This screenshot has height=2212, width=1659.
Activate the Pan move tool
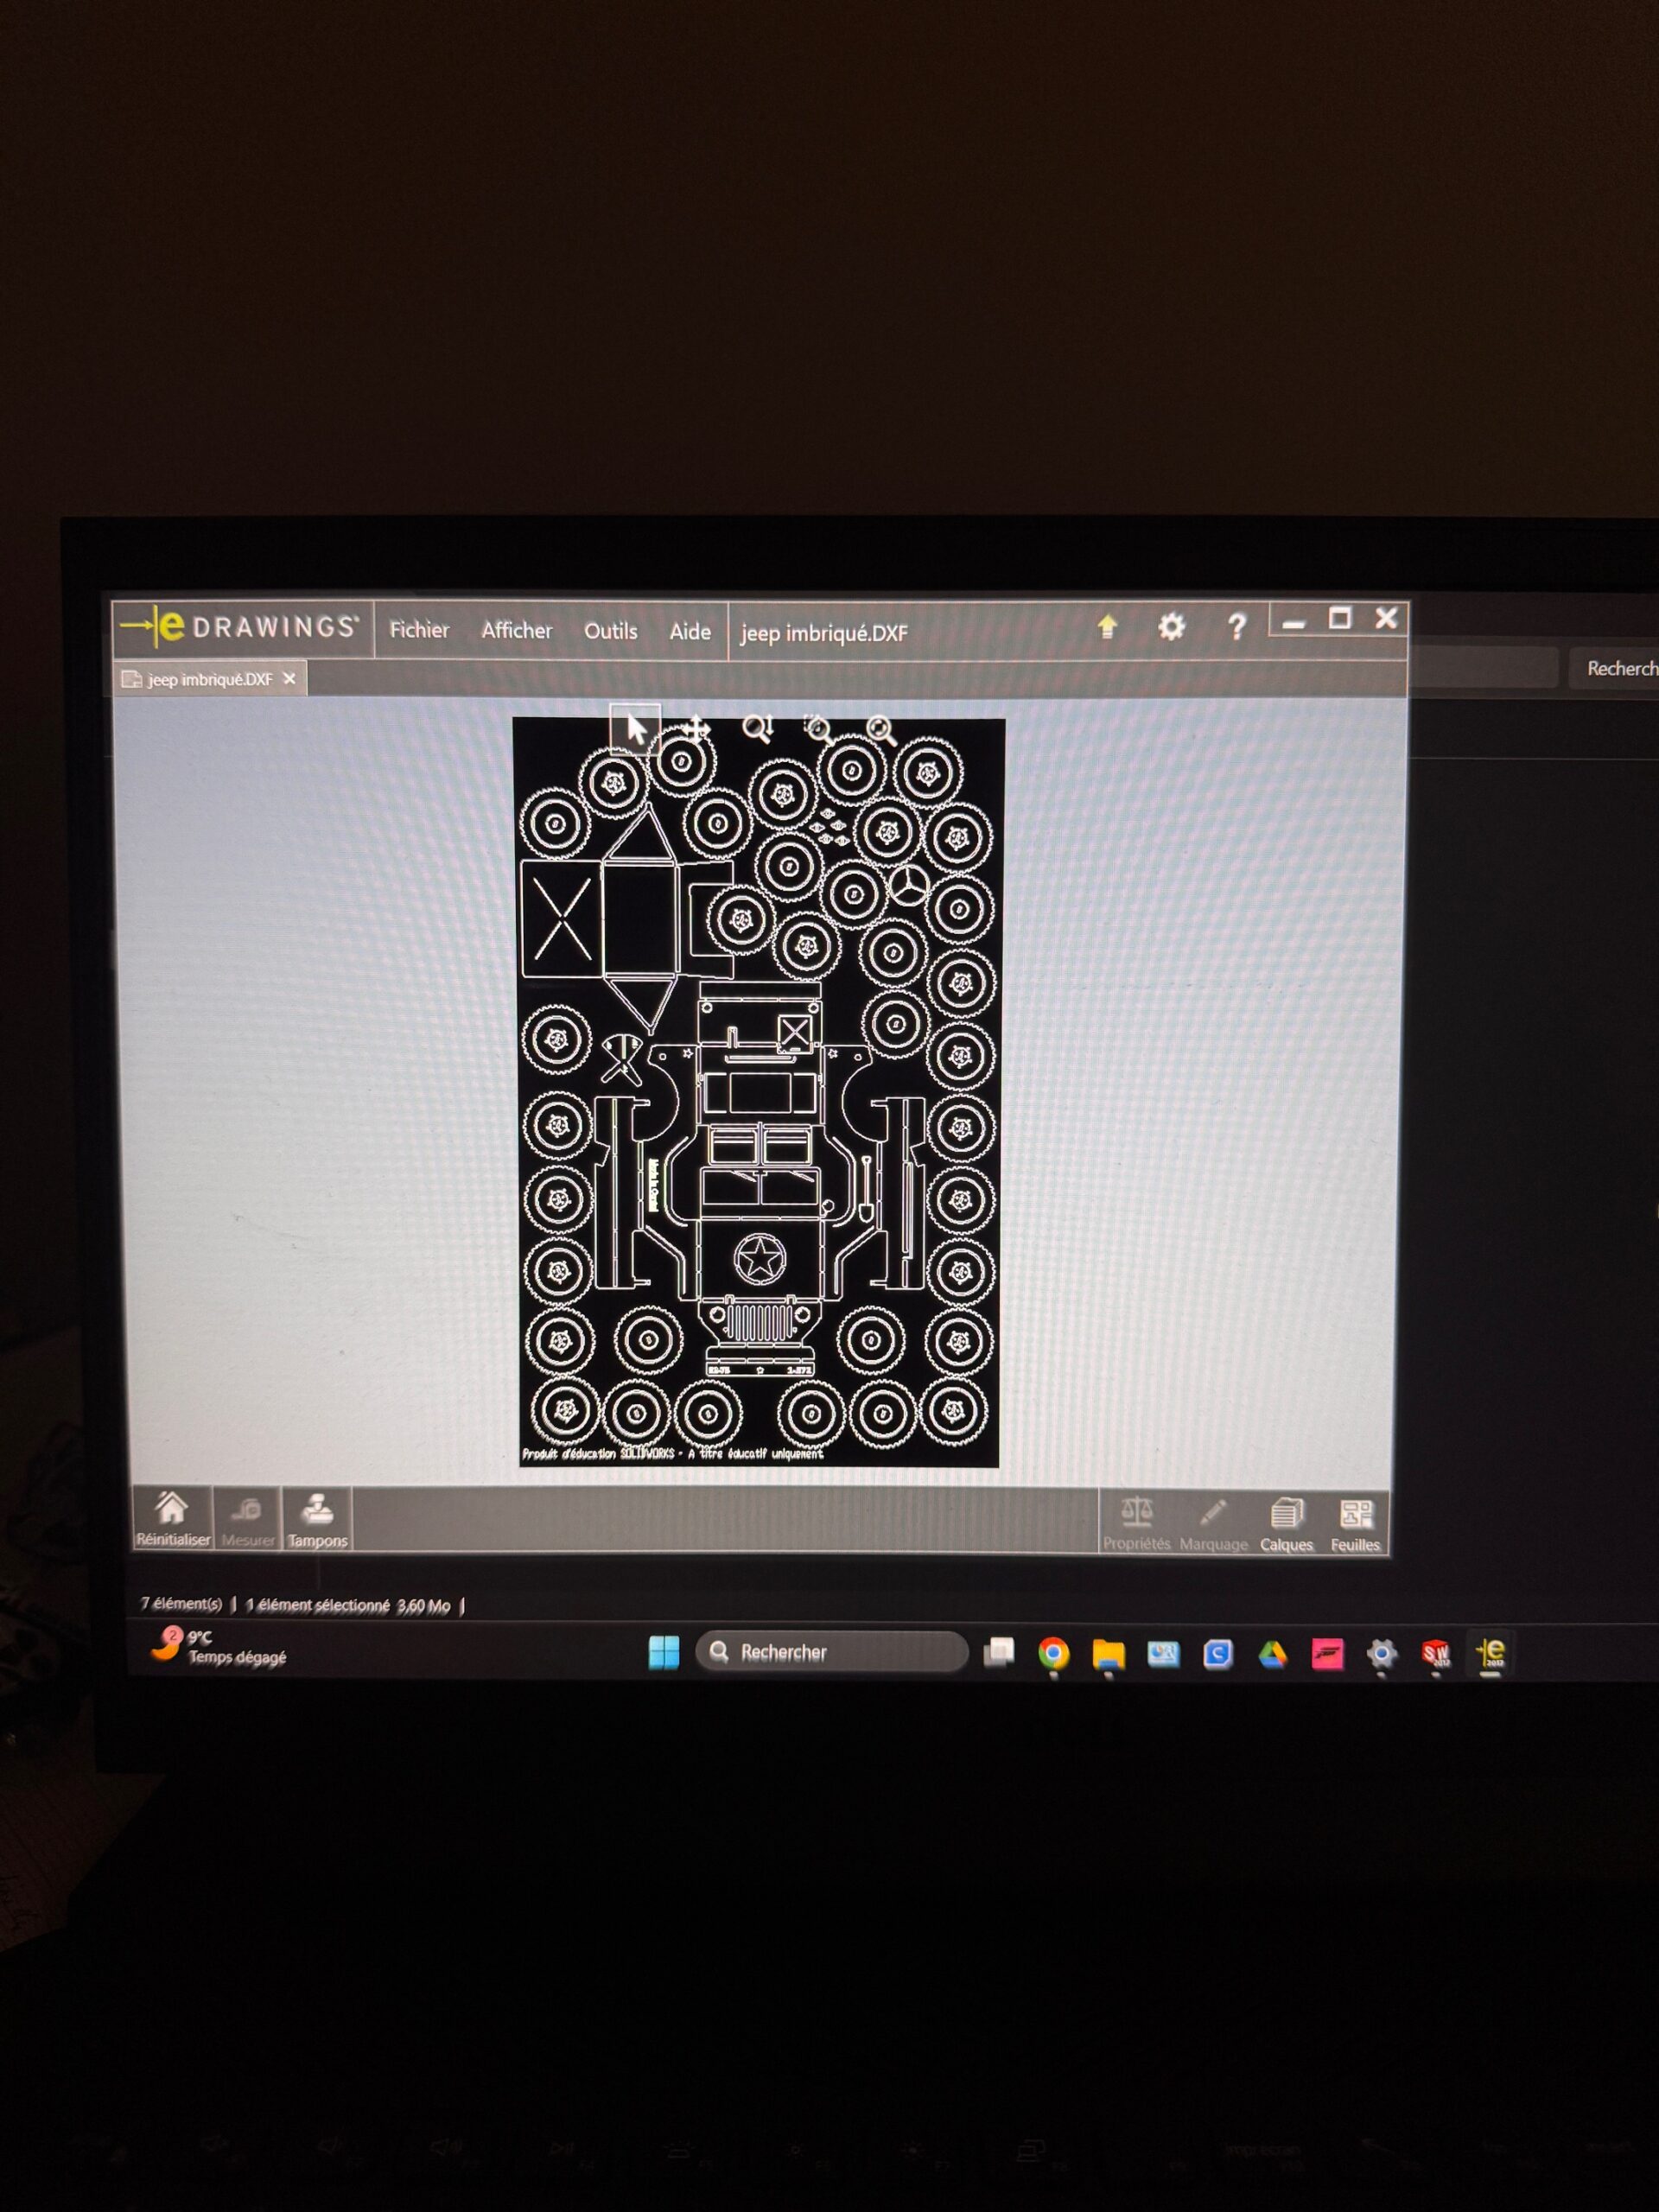pyautogui.click(x=696, y=729)
